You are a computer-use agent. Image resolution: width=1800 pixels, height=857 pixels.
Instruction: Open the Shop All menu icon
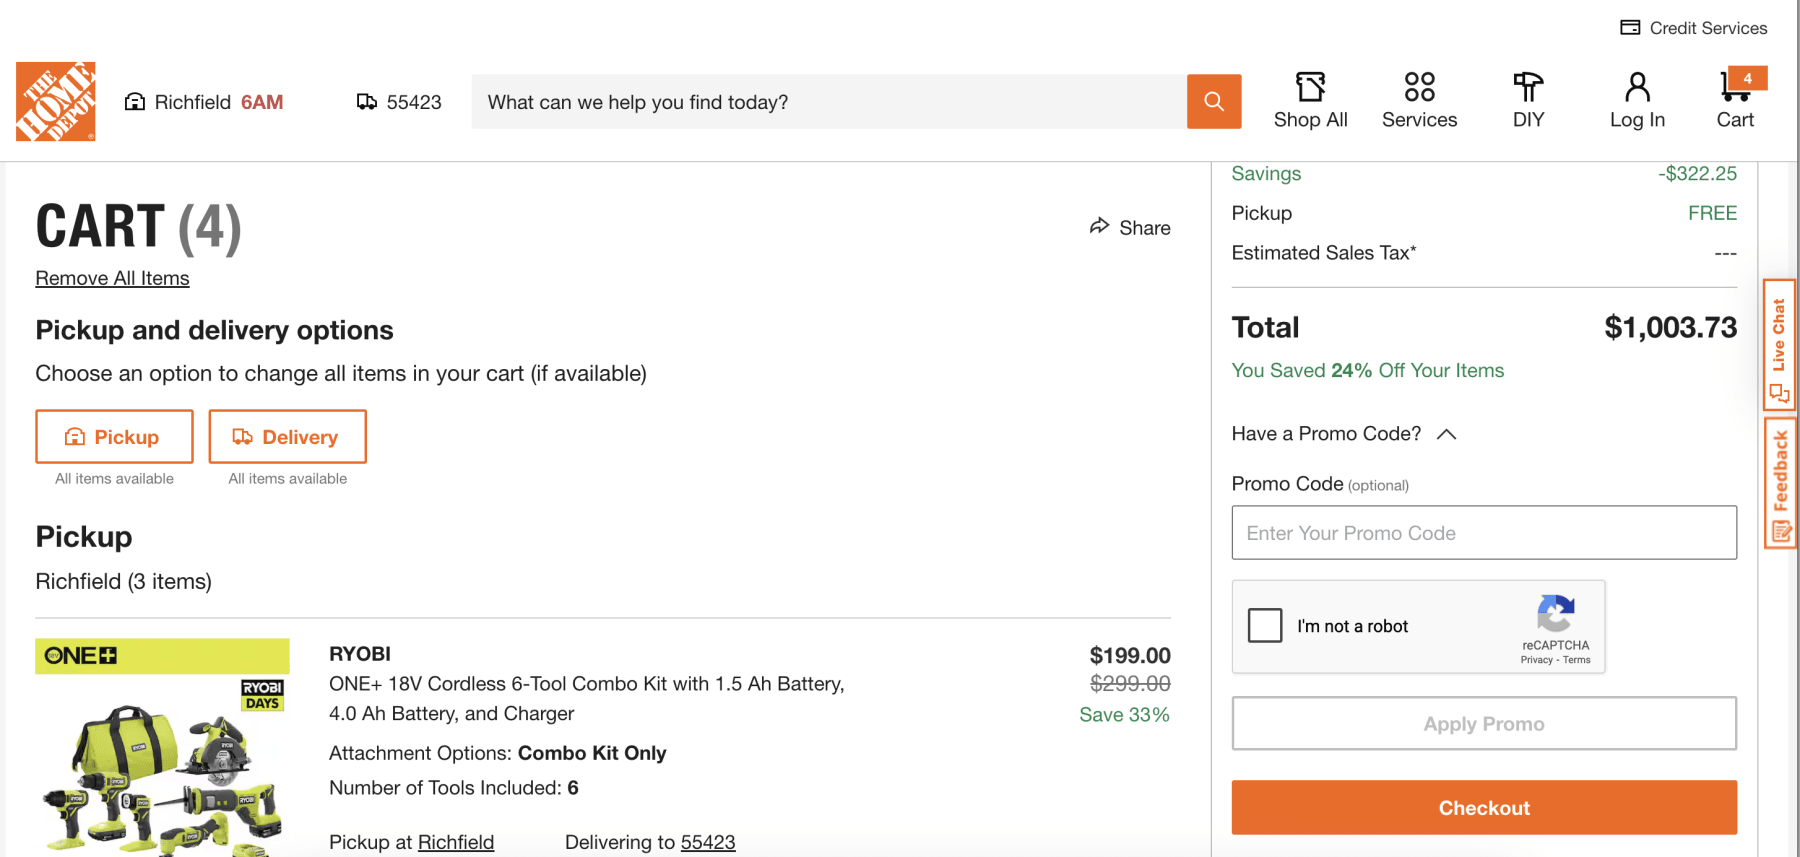tap(1310, 88)
